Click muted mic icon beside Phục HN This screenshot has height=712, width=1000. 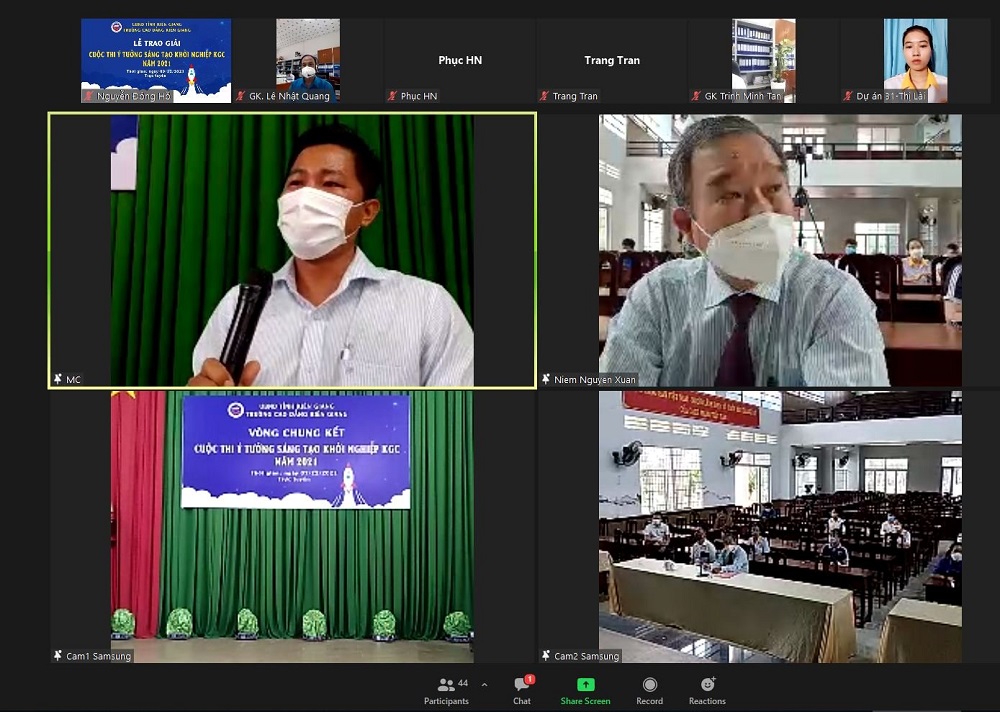(x=392, y=96)
